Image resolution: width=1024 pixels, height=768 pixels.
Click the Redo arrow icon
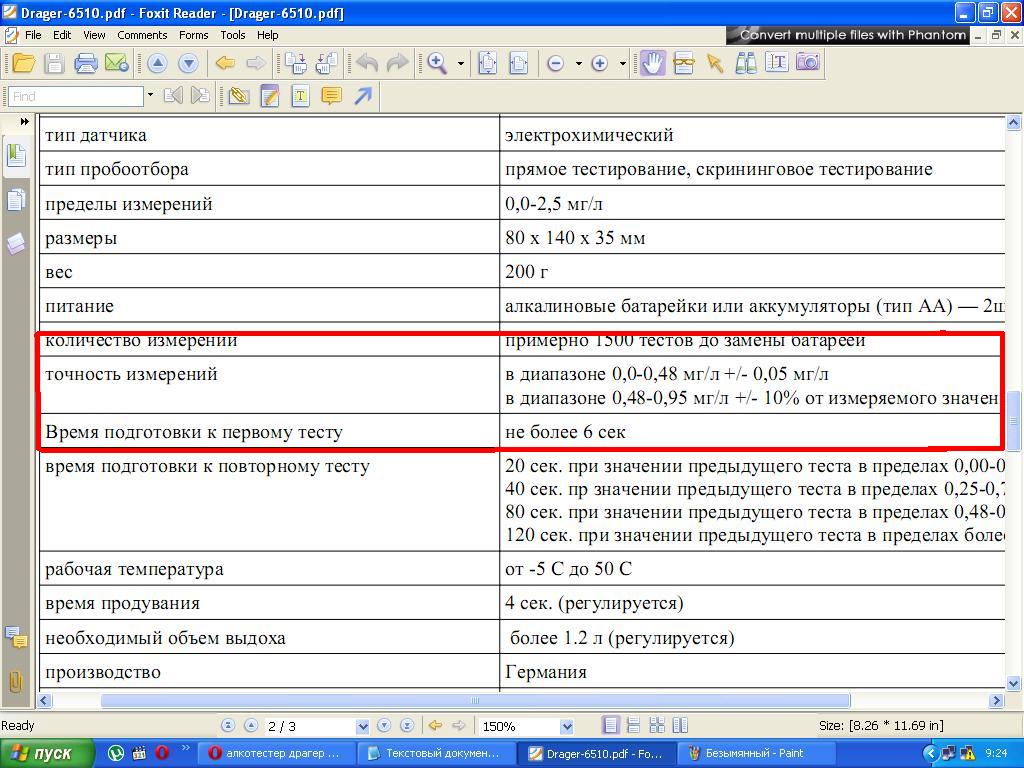click(x=397, y=63)
